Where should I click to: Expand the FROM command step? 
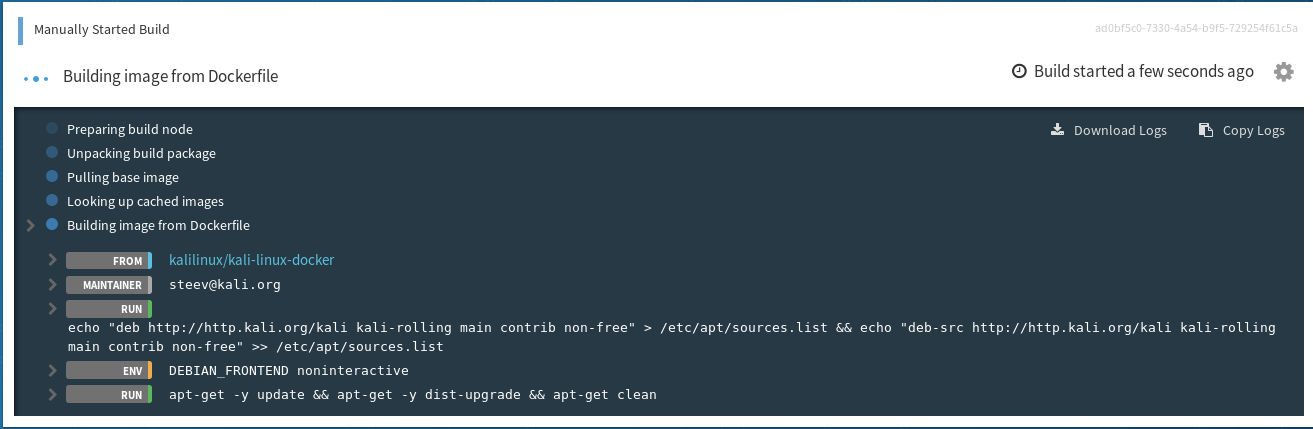coord(52,260)
